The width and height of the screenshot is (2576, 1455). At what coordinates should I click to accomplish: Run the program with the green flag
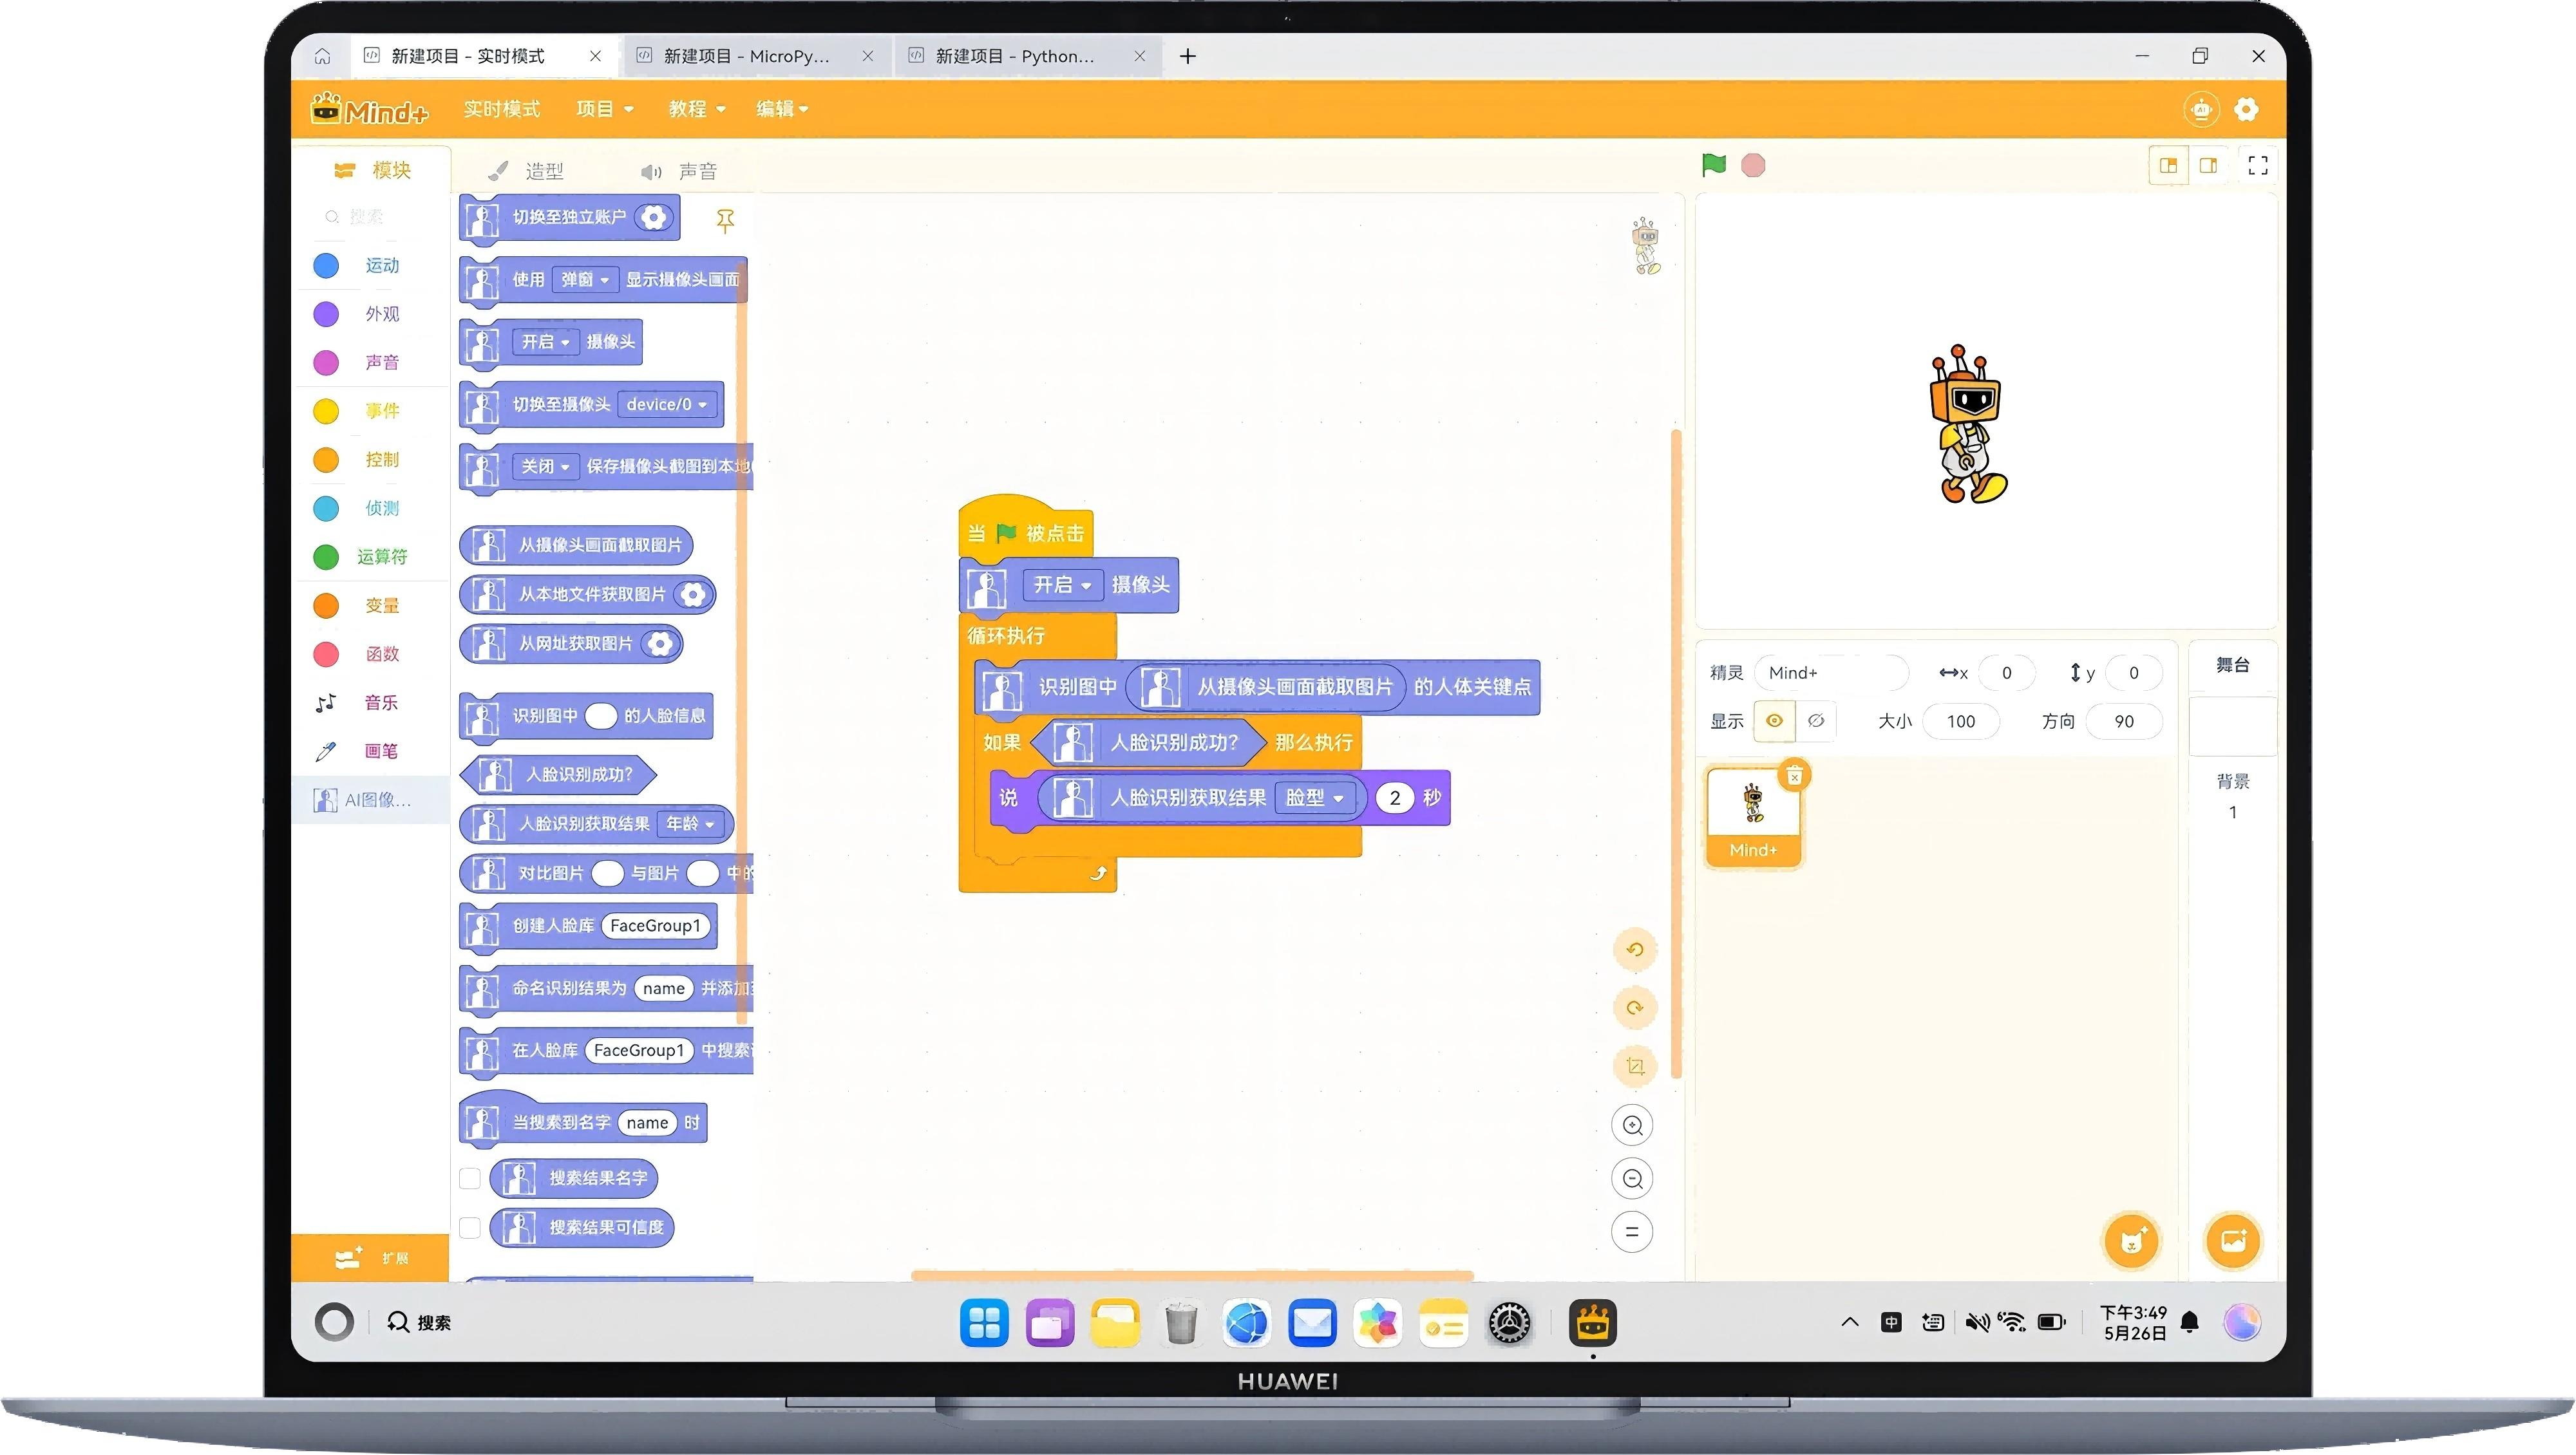point(1713,165)
